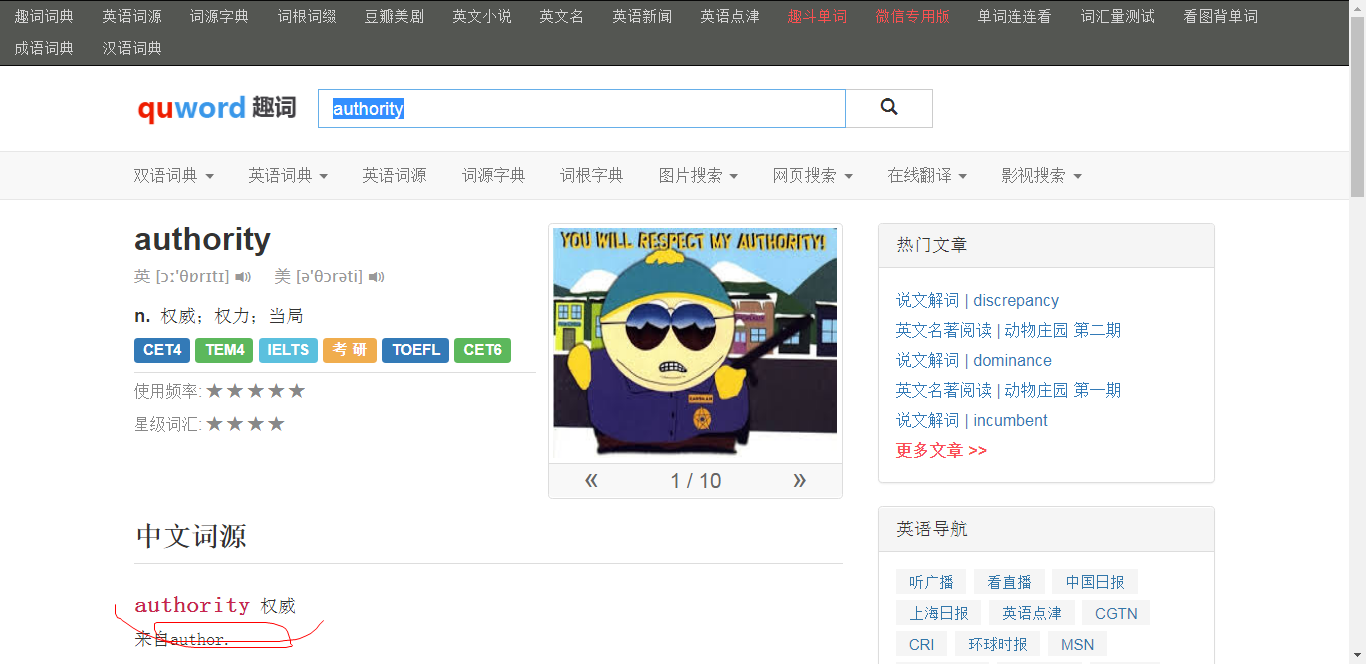Click the 1 / 10 image counter
The width and height of the screenshot is (1366, 664).
tap(696, 481)
